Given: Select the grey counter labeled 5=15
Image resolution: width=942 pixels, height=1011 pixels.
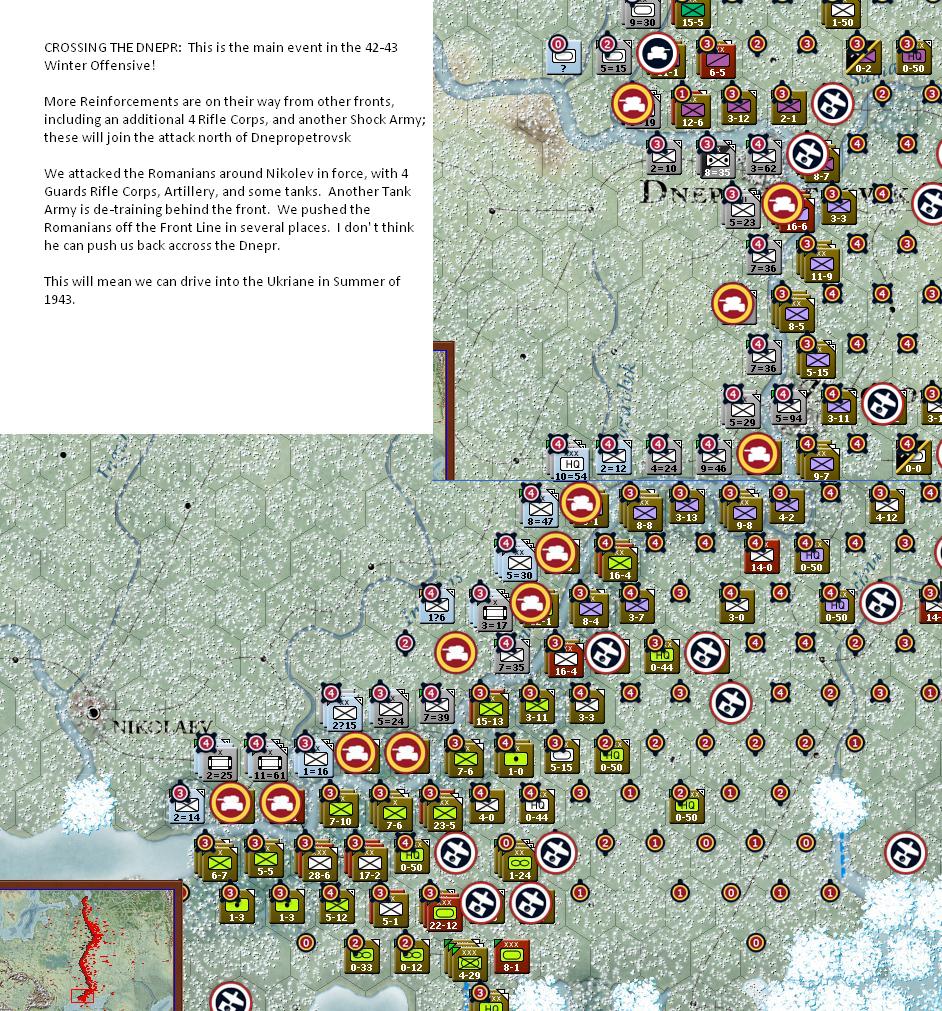Looking at the screenshot, I should click(614, 57).
